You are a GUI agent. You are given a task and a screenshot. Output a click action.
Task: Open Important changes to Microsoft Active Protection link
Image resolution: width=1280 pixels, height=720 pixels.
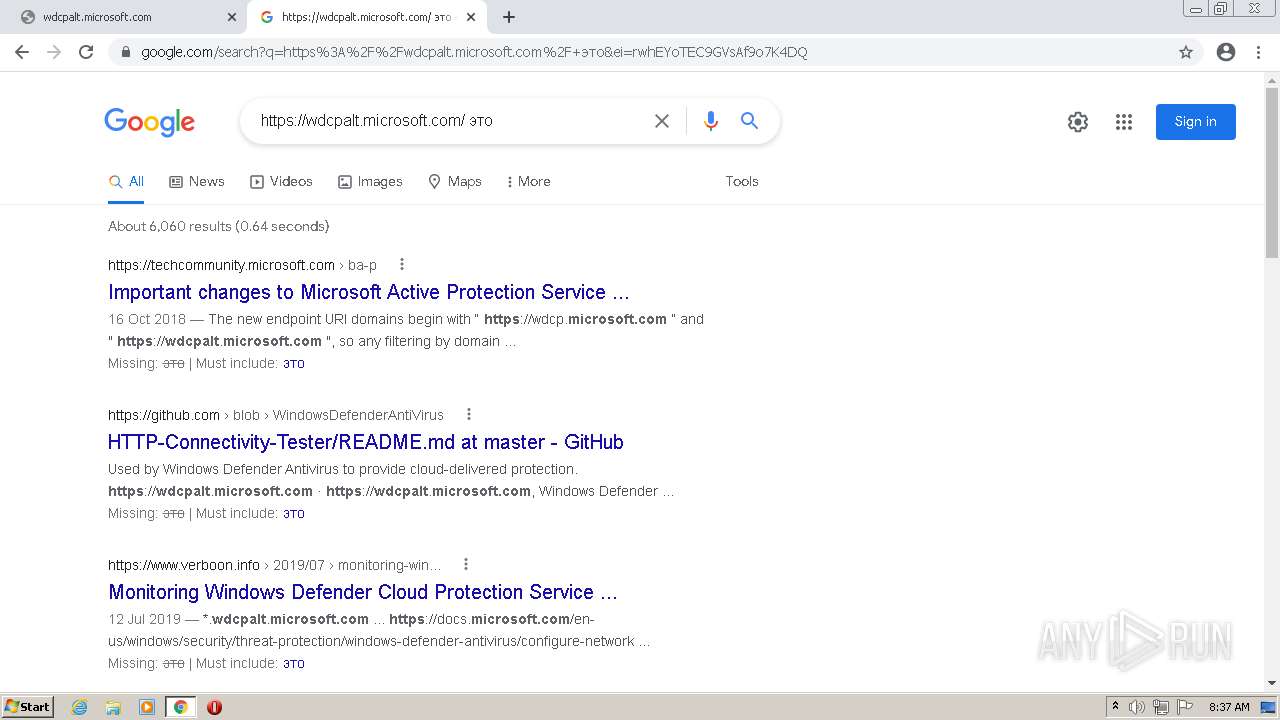(369, 292)
